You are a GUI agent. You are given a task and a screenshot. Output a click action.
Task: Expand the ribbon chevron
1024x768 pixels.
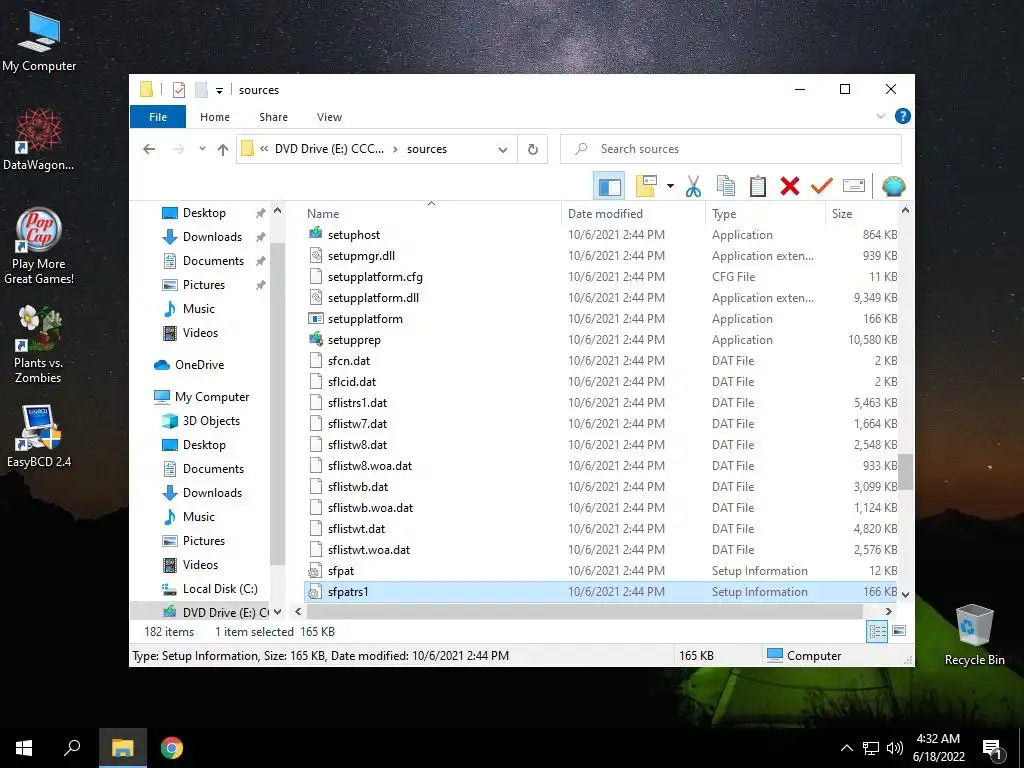[880, 116]
